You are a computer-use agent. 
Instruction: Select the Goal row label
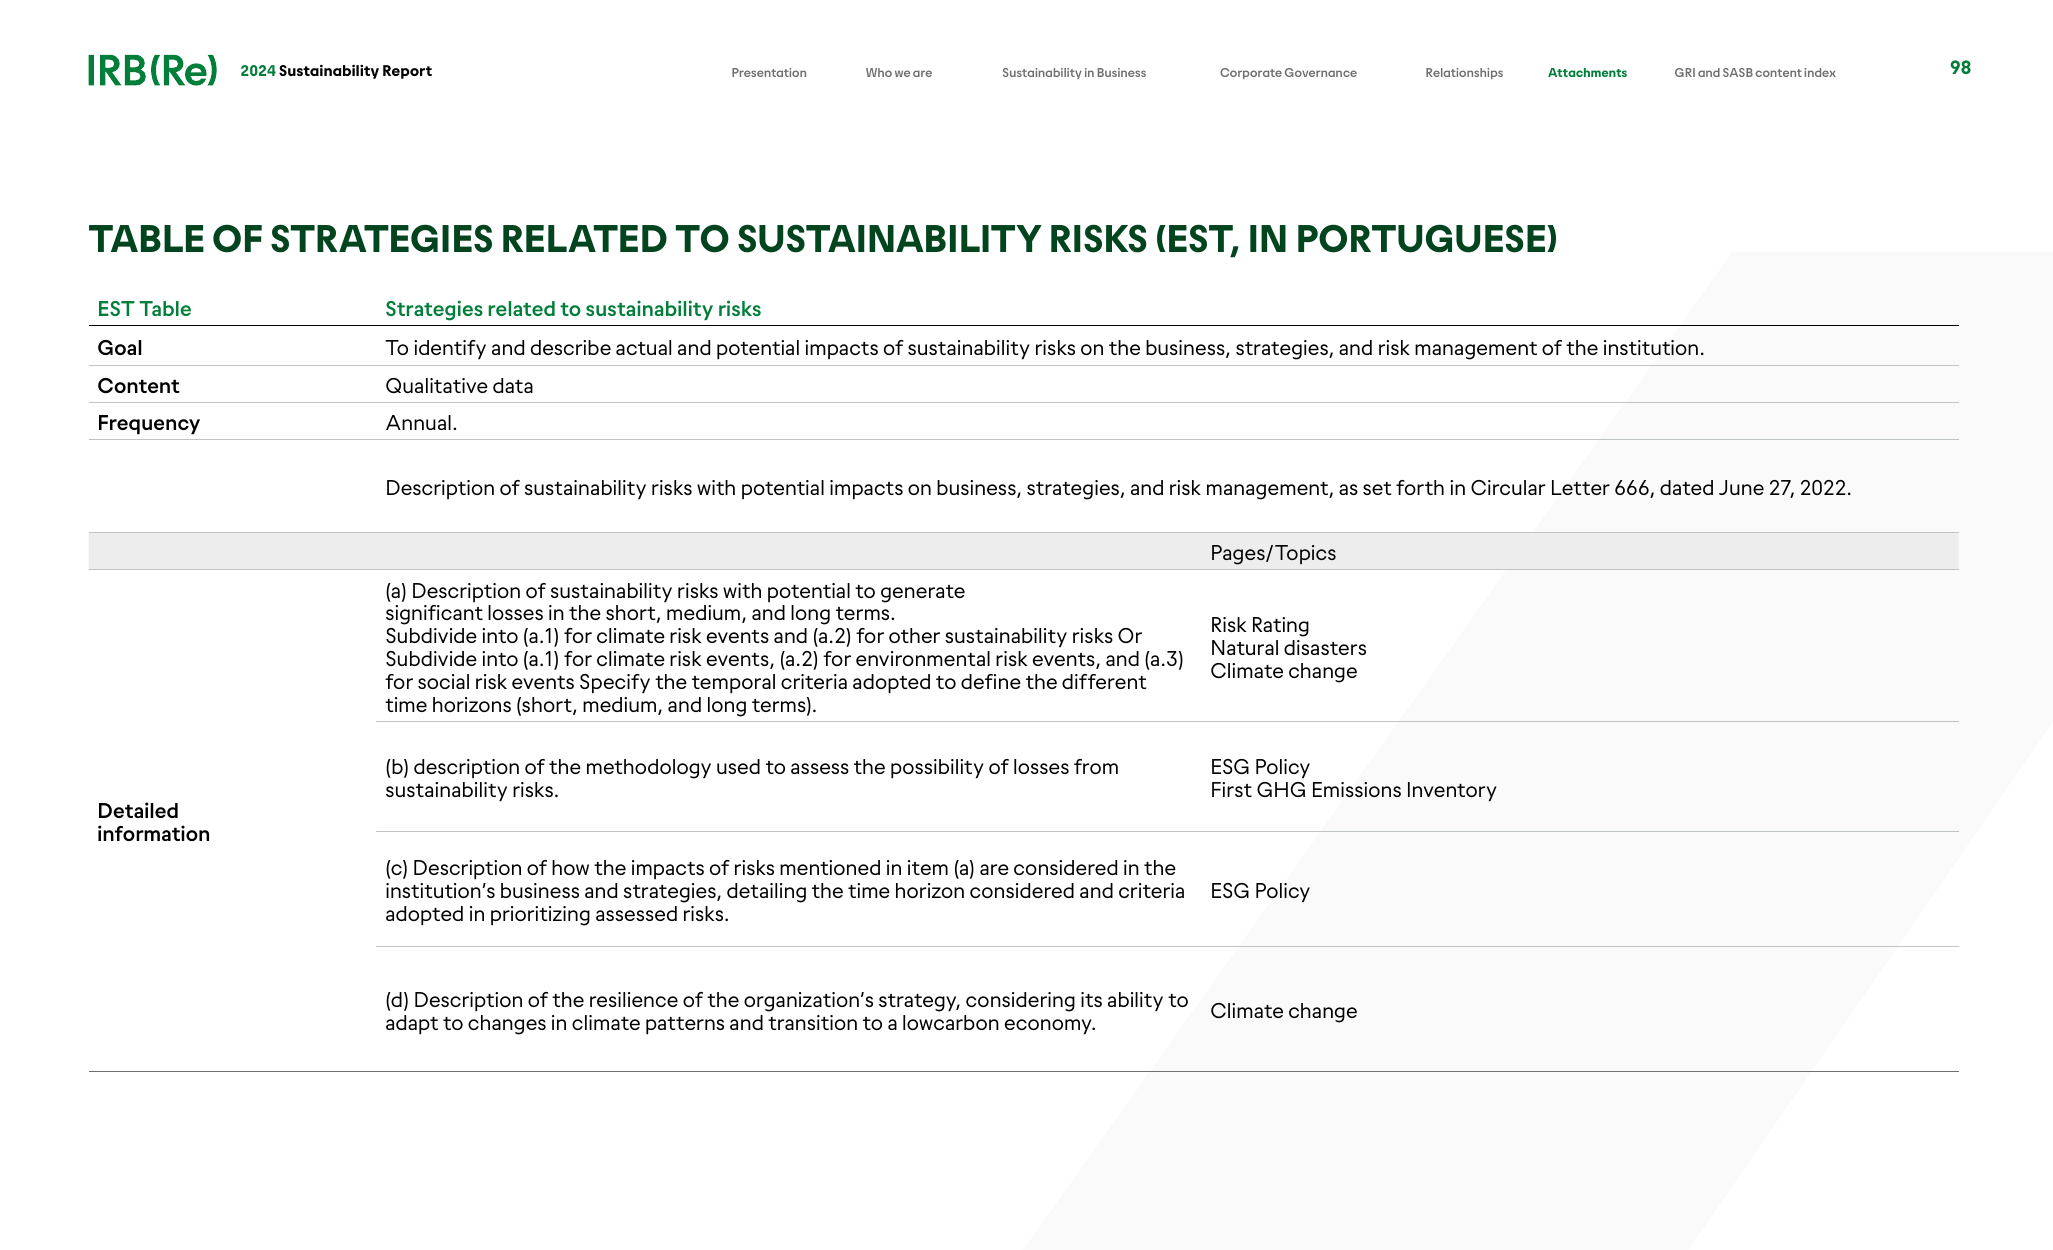(x=120, y=348)
